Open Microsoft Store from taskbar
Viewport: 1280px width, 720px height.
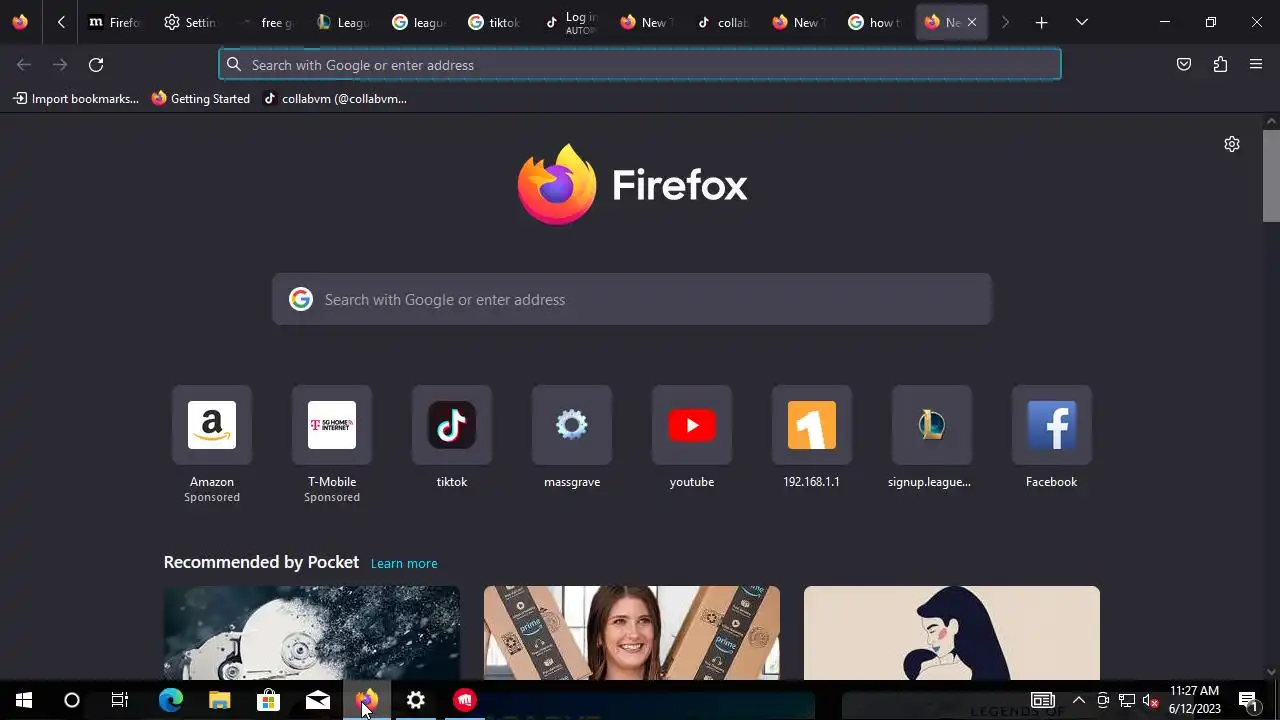[269, 700]
